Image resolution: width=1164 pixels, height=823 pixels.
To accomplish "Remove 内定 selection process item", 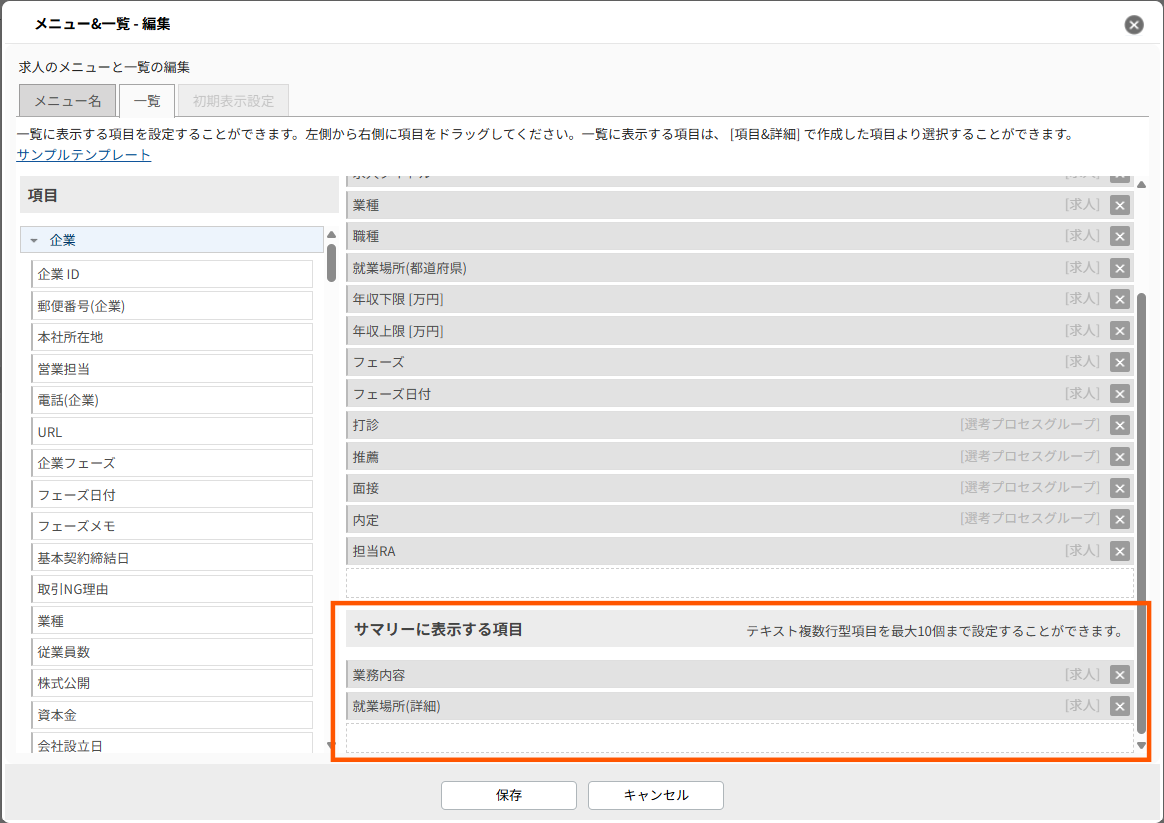I will tap(1119, 519).
